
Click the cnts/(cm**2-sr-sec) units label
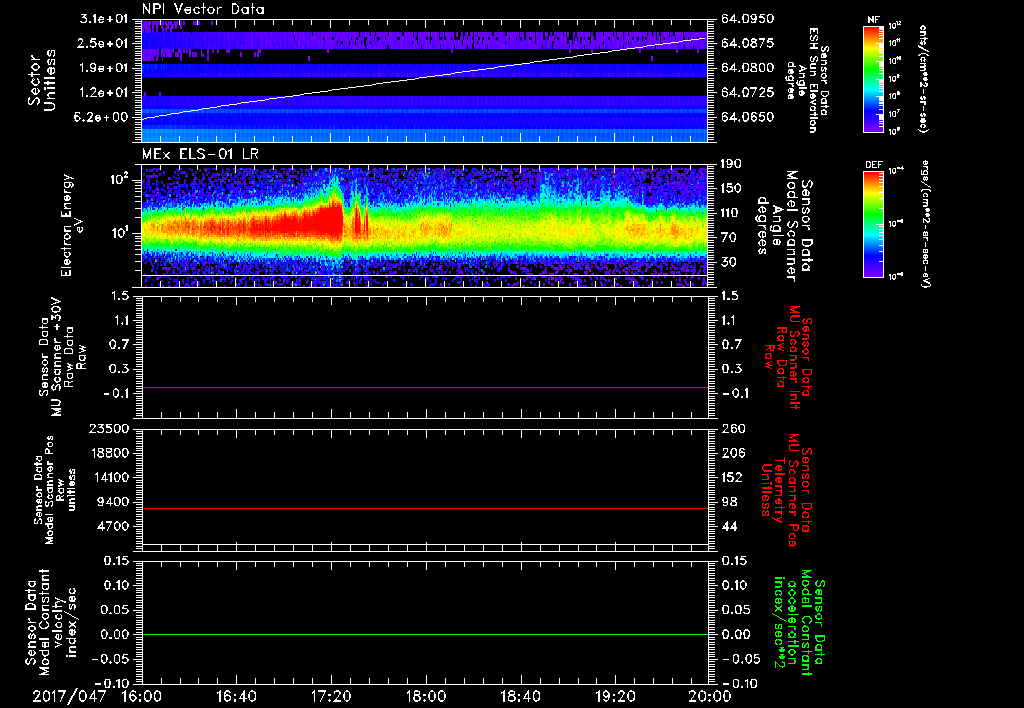923,79
